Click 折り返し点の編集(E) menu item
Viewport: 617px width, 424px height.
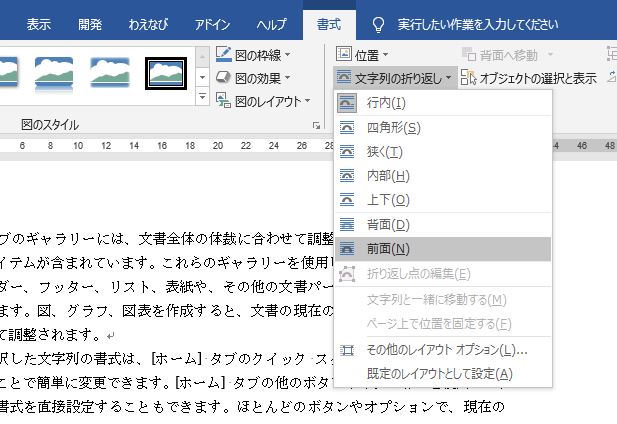[x=443, y=274]
